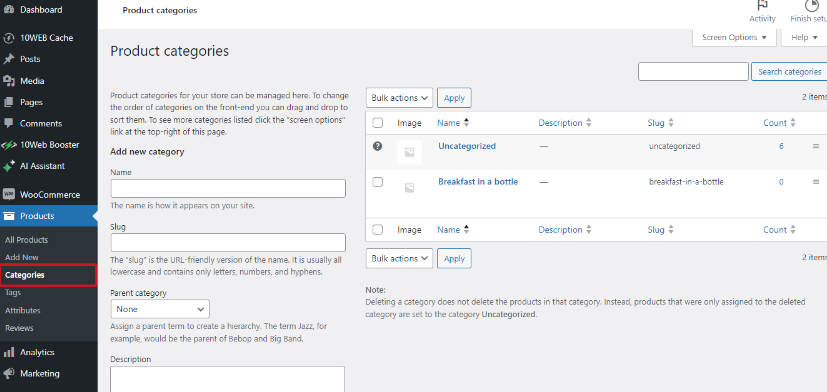
Task: Click footer Name column sort link
Action: point(453,230)
